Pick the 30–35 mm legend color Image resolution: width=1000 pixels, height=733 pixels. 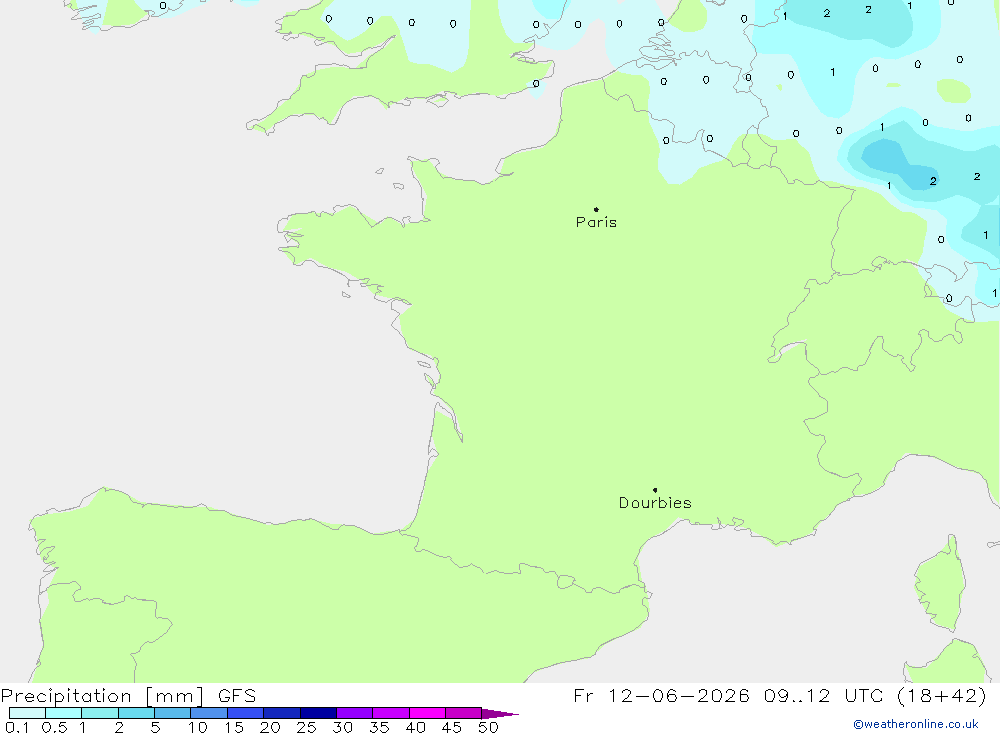click(355, 713)
